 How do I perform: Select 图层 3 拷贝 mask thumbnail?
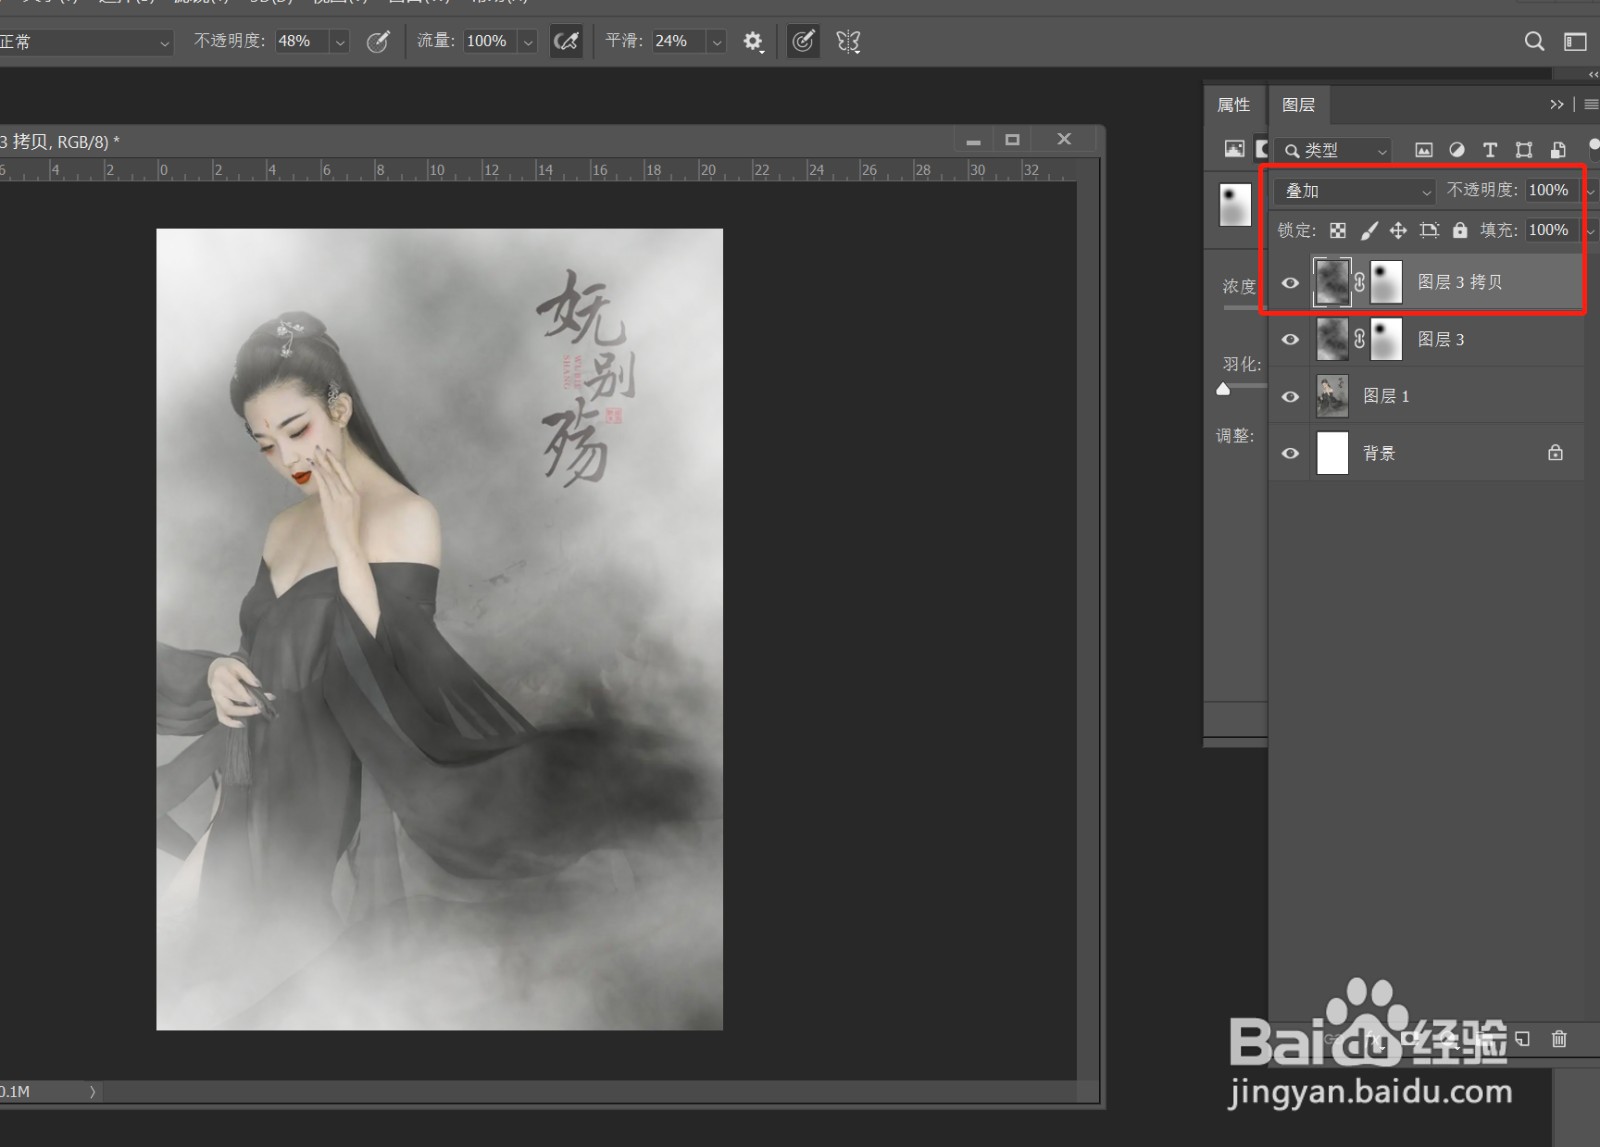pyautogui.click(x=1386, y=282)
